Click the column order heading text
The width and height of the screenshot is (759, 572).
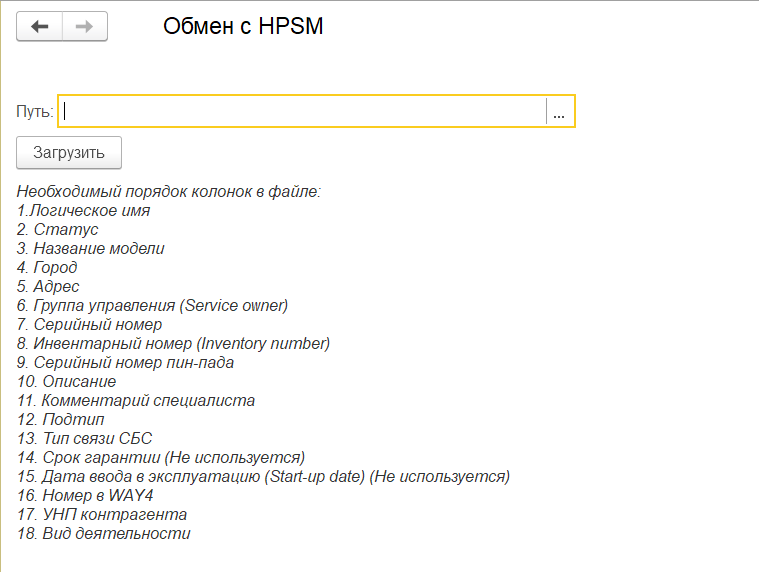click(x=169, y=191)
